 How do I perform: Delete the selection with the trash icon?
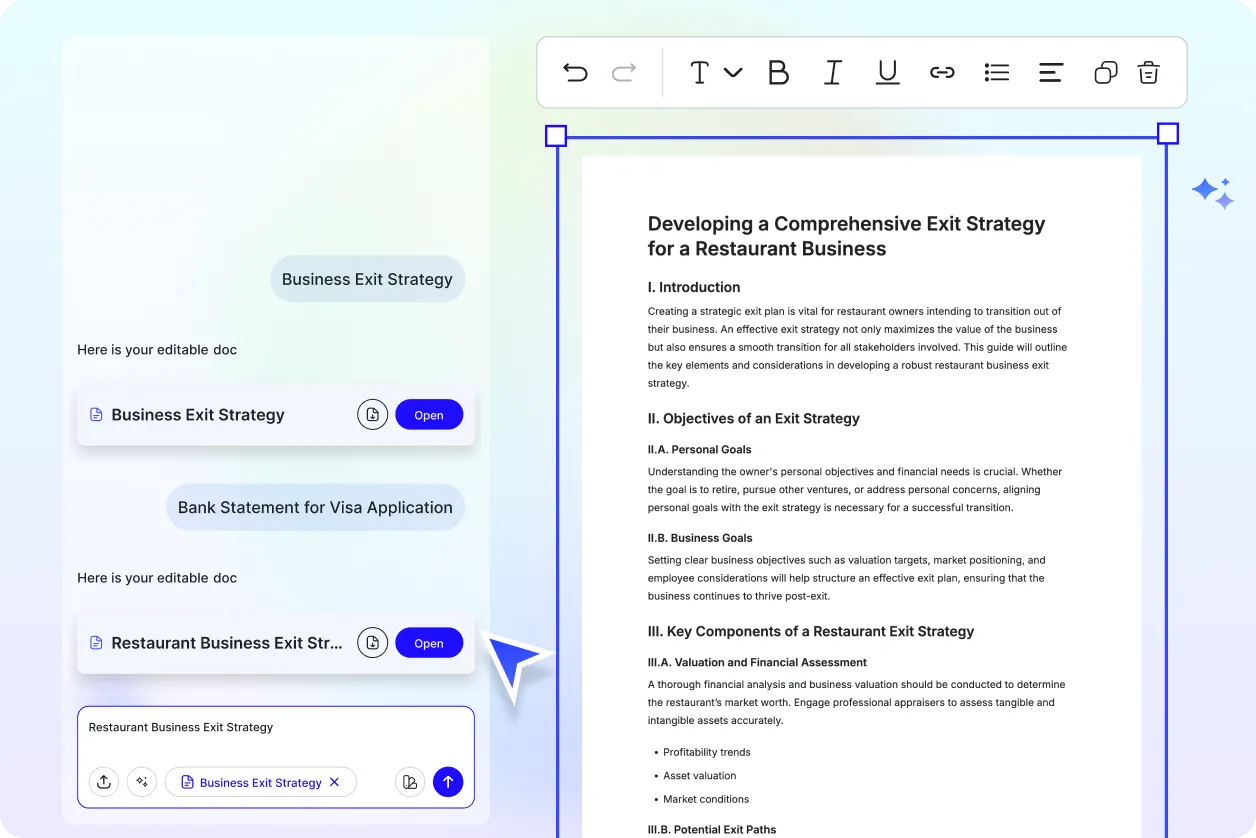tap(1148, 72)
